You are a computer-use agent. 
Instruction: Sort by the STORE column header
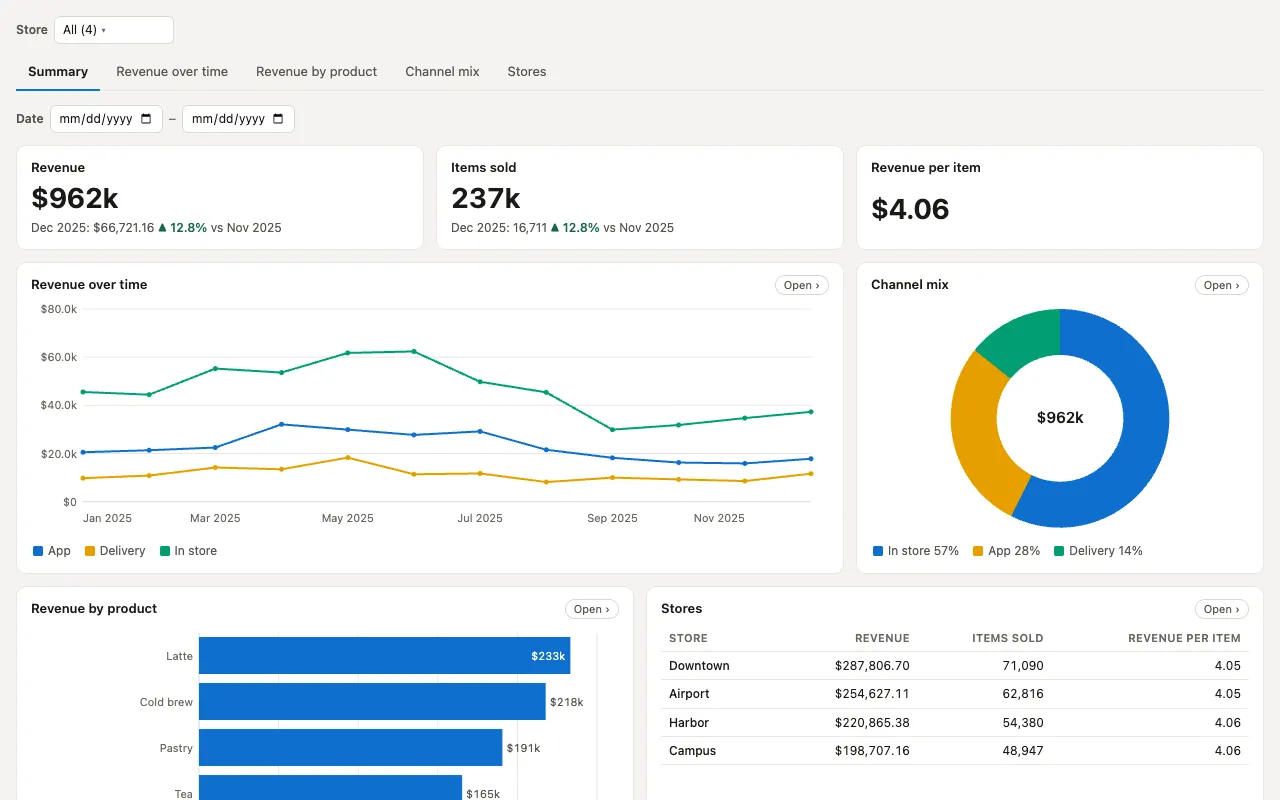[x=688, y=638]
